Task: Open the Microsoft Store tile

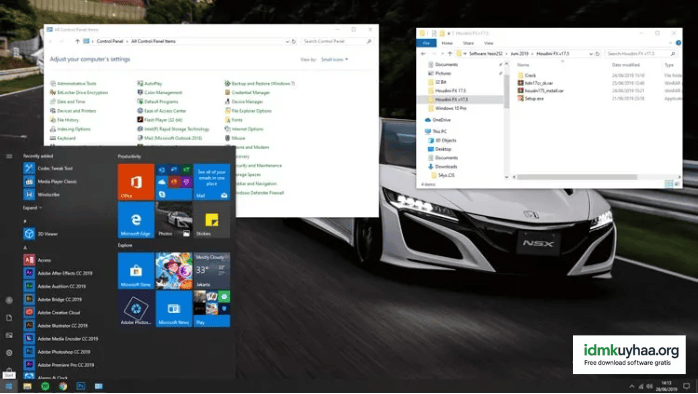Action: pos(136,270)
